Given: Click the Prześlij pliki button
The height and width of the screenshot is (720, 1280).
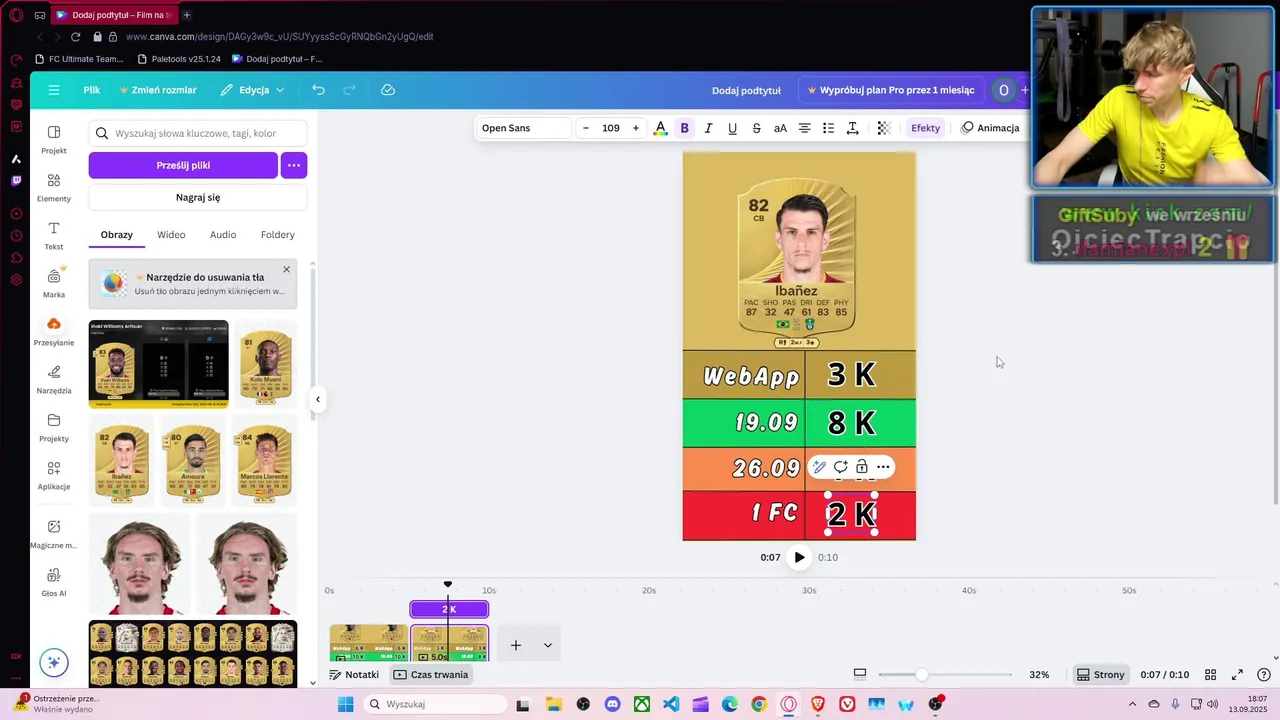Looking at the screenshot, I should point(183,165).
